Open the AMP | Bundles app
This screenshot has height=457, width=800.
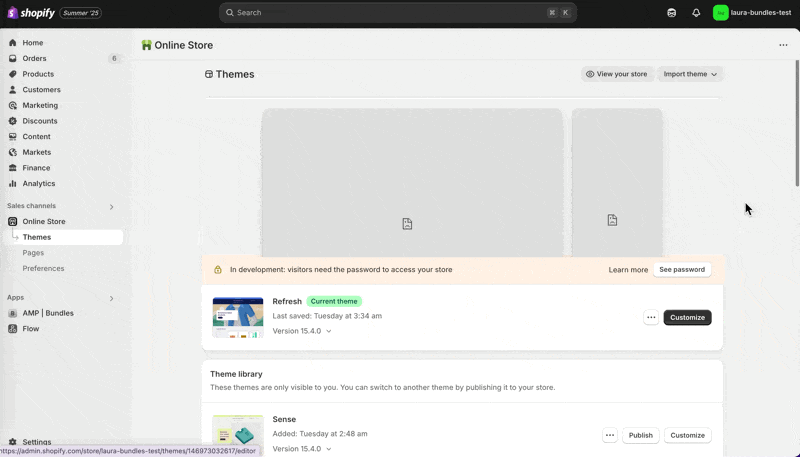[x=47, y=313]
